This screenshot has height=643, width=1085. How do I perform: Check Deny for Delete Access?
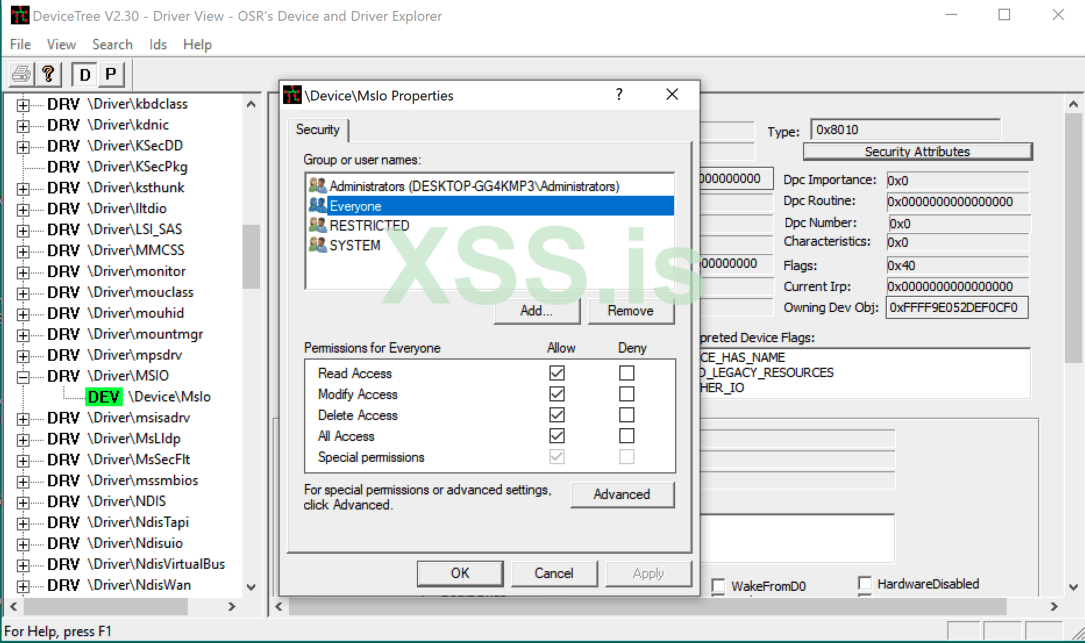click(626, 415)
